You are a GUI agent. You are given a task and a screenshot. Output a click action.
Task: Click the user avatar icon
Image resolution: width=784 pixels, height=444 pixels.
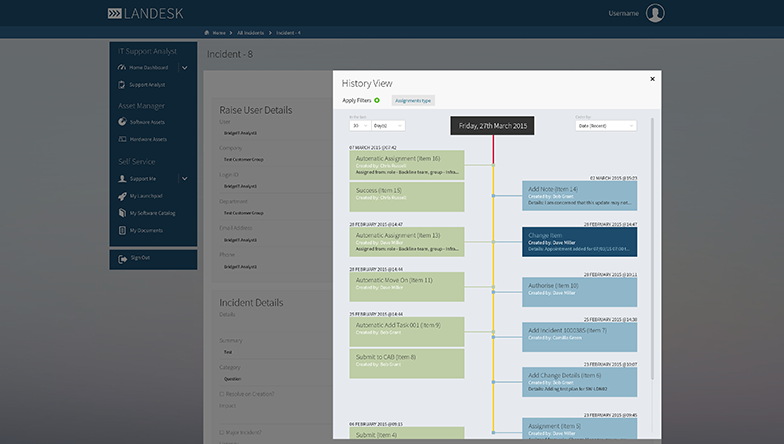pos(656,13)
